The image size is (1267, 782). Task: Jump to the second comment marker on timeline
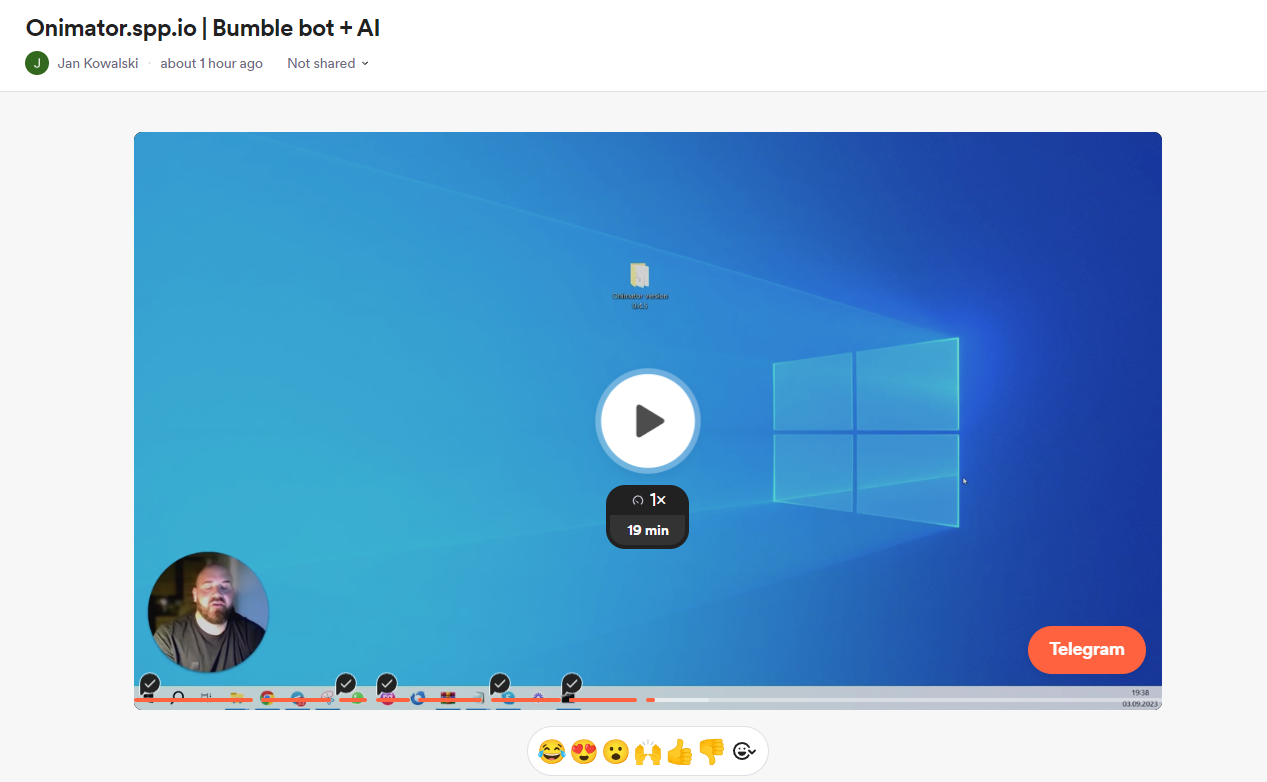tap(345, 684)
